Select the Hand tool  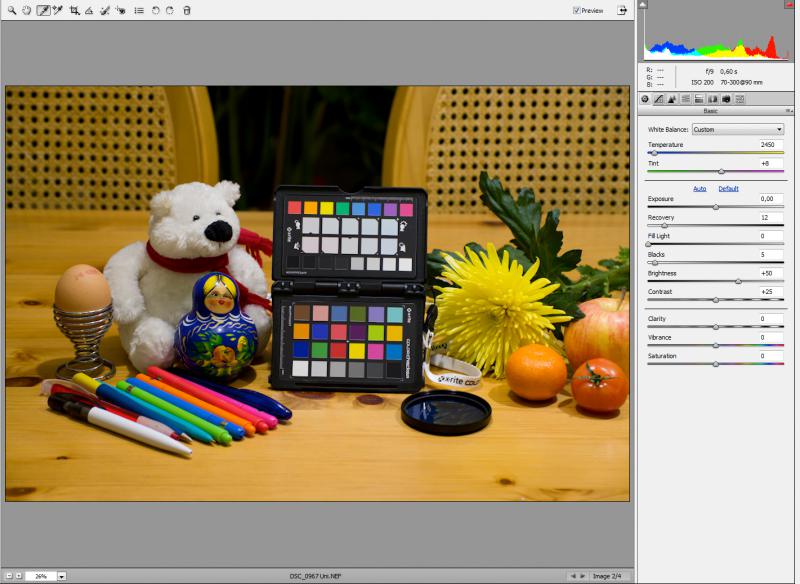pos(27,10)
